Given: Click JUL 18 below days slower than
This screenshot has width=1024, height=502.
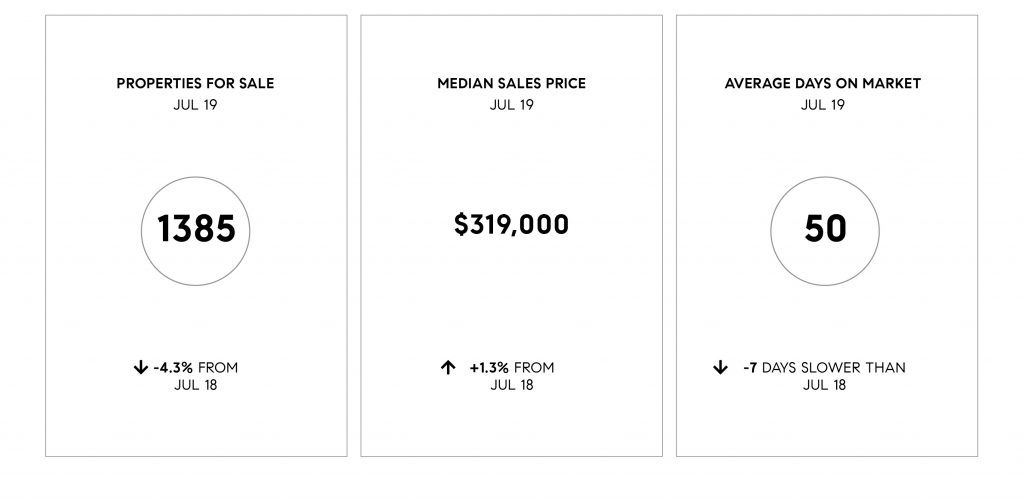Looking at the screenshot, I should [824, 385].
